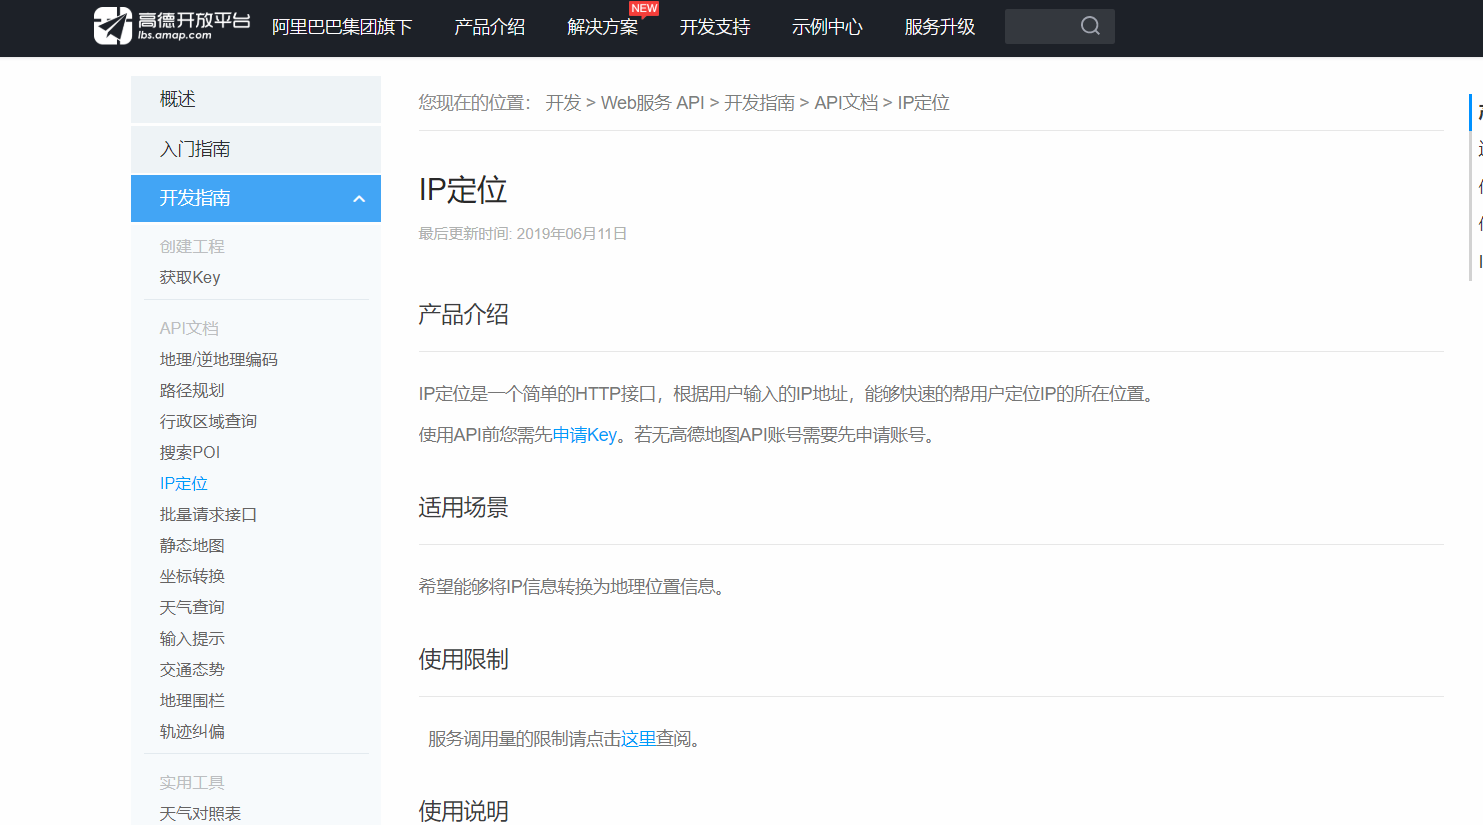
Task: Click 开发 in the breadcrumb
Action: [563, 103]
